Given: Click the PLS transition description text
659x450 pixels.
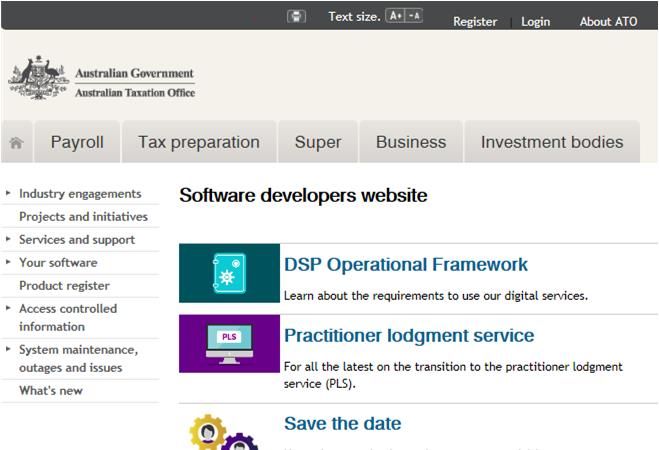Looking at the screenshot, I should coord(453,375).
